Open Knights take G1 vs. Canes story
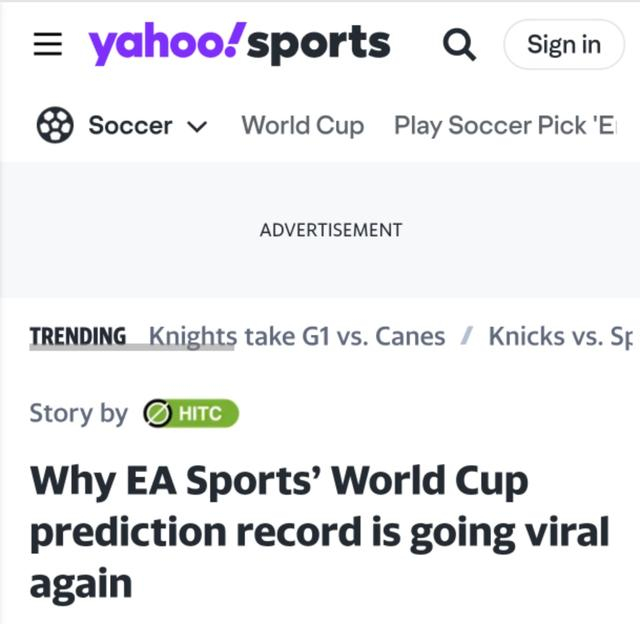 click(x=297, y=337)
